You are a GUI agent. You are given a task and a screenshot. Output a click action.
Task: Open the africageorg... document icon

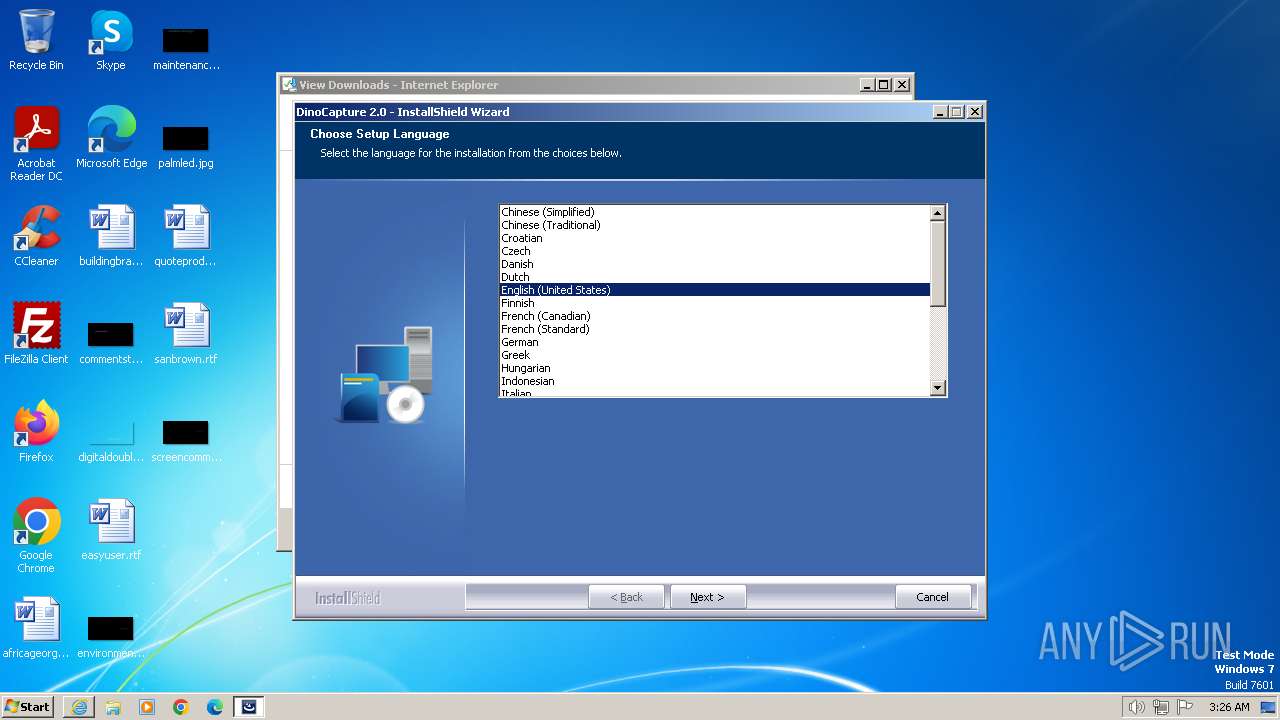point(36,628)
